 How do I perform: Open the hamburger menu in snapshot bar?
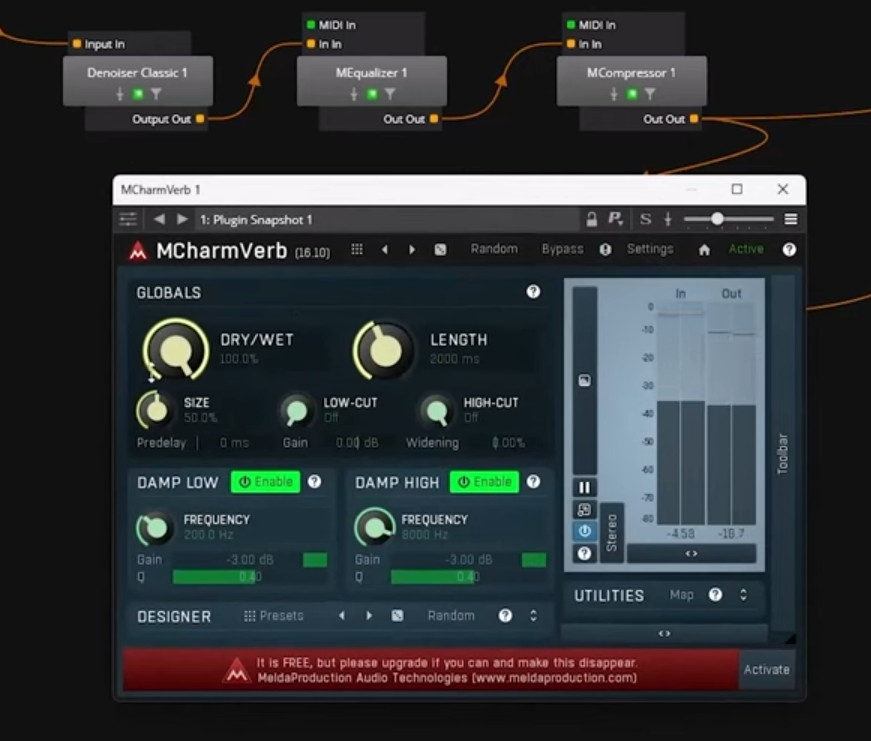click(x=791, y=219)
